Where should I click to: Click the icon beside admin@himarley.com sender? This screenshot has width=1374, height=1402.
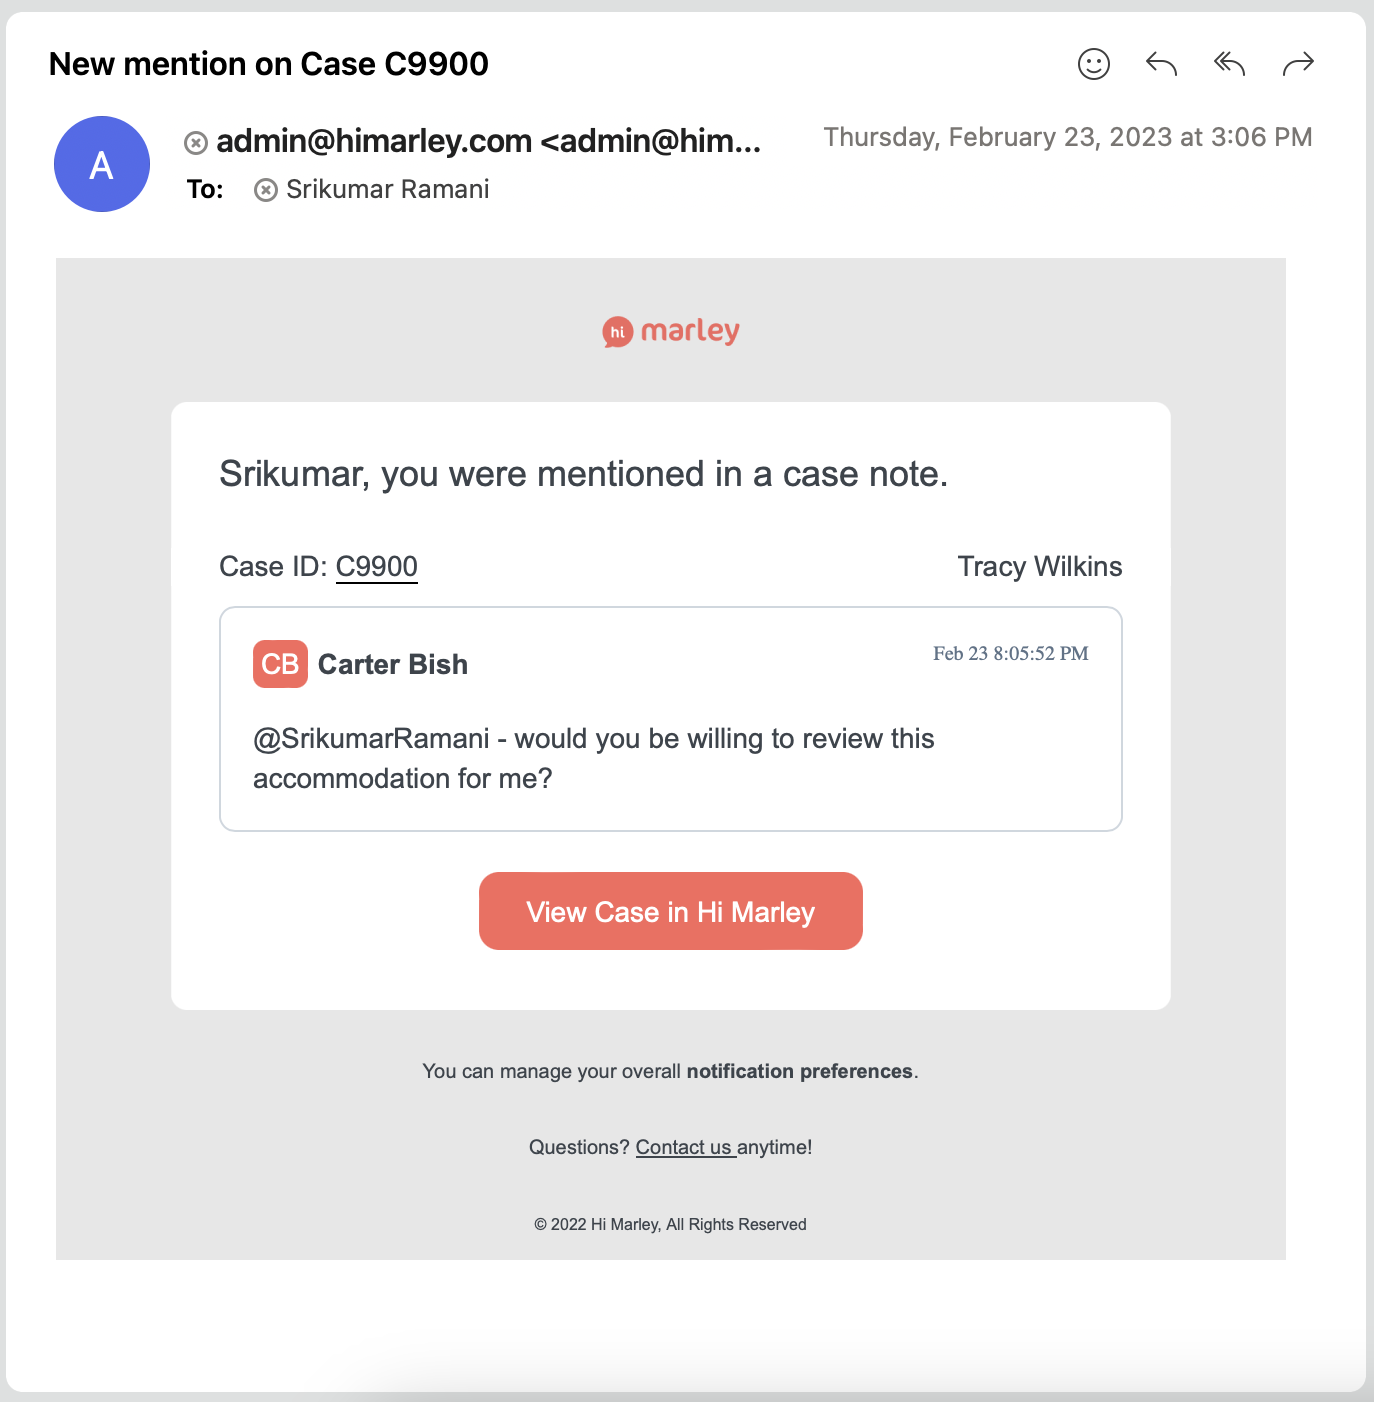coord(196,143)
